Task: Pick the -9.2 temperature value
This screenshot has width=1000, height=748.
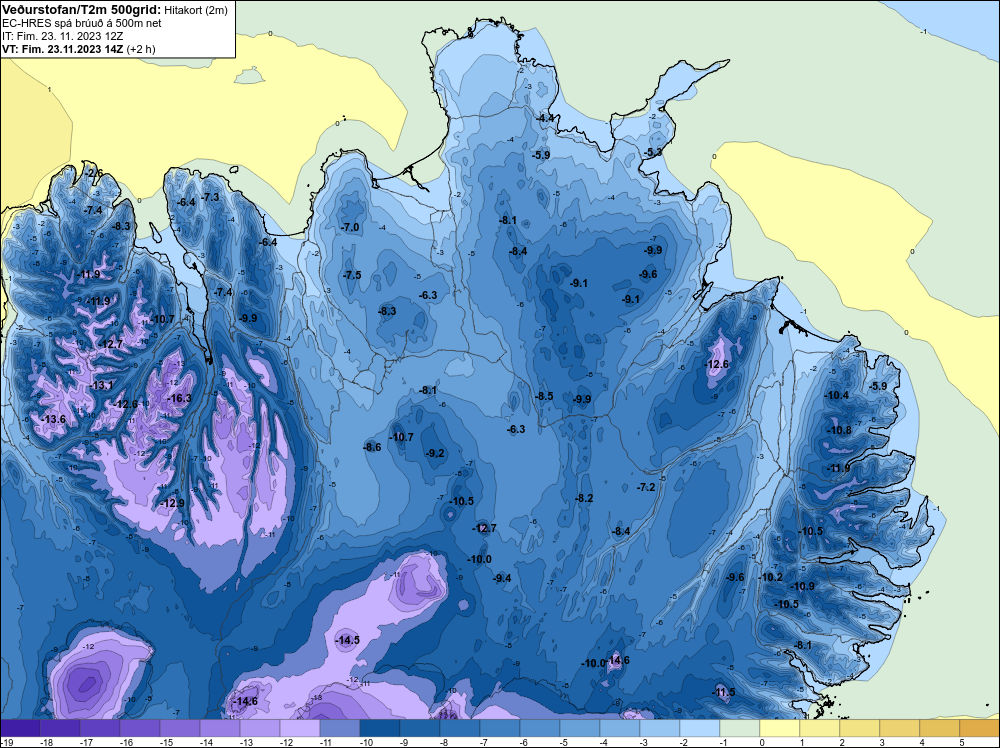Action: click(x=436, y=453)
